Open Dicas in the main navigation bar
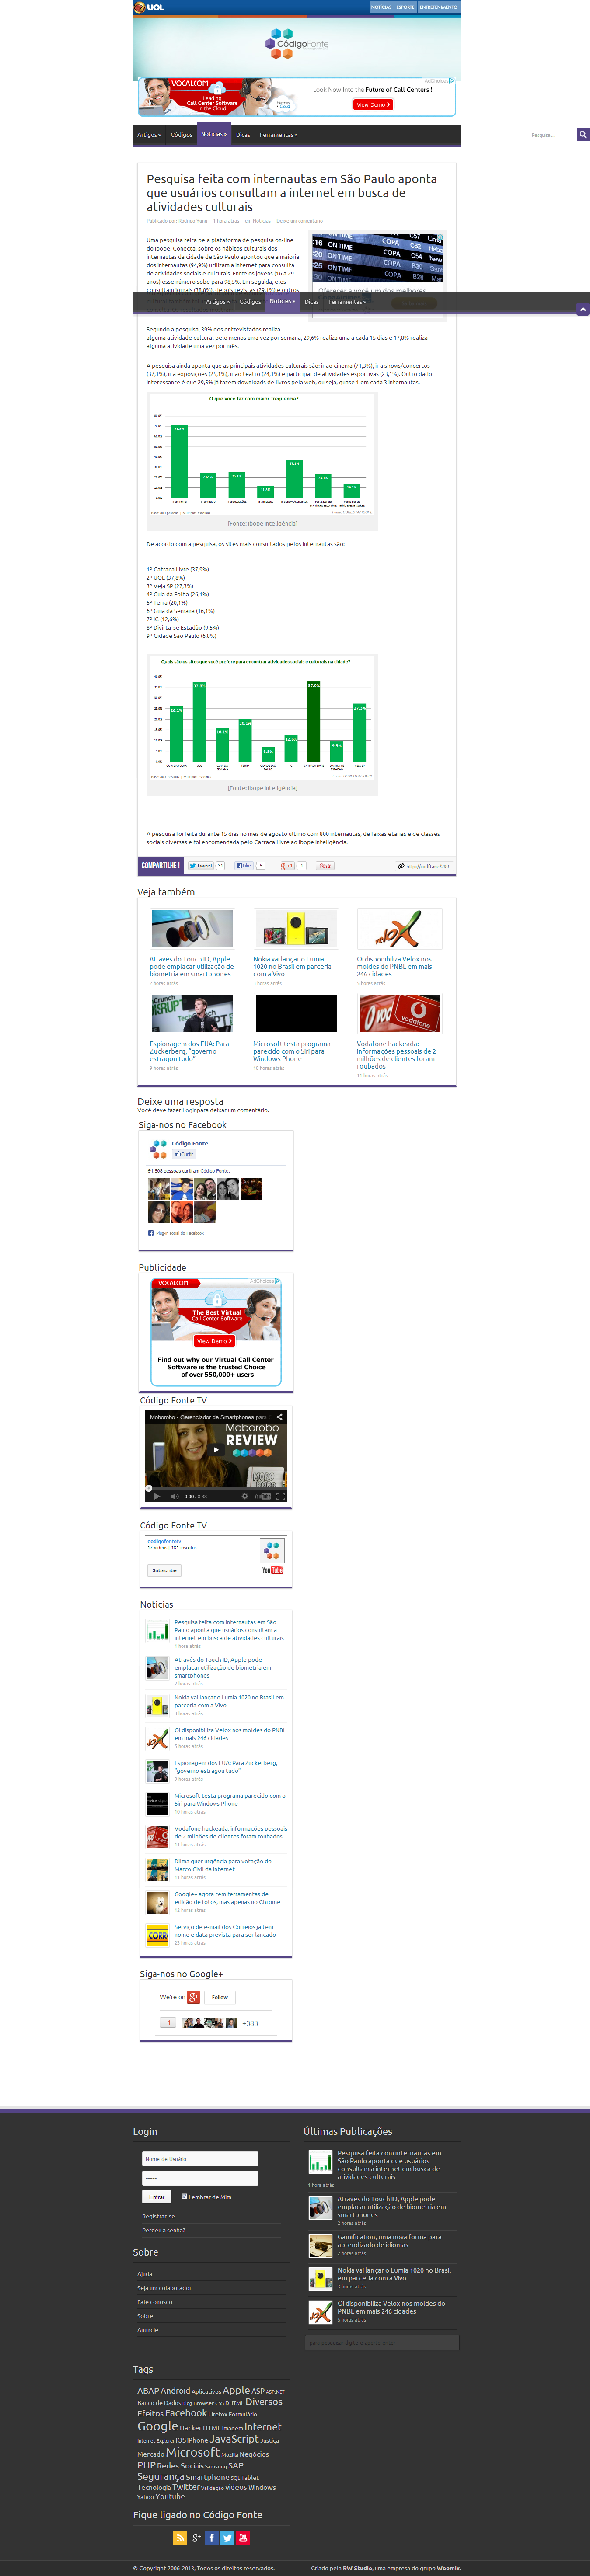 tap(243, 135)
